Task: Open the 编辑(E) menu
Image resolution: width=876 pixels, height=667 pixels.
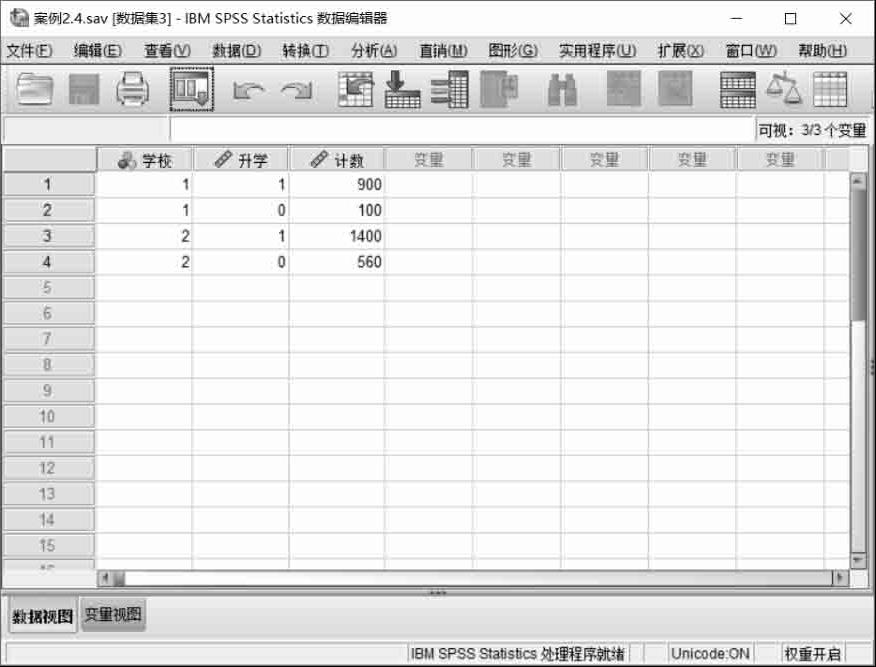Action: [x=97, y=51]
